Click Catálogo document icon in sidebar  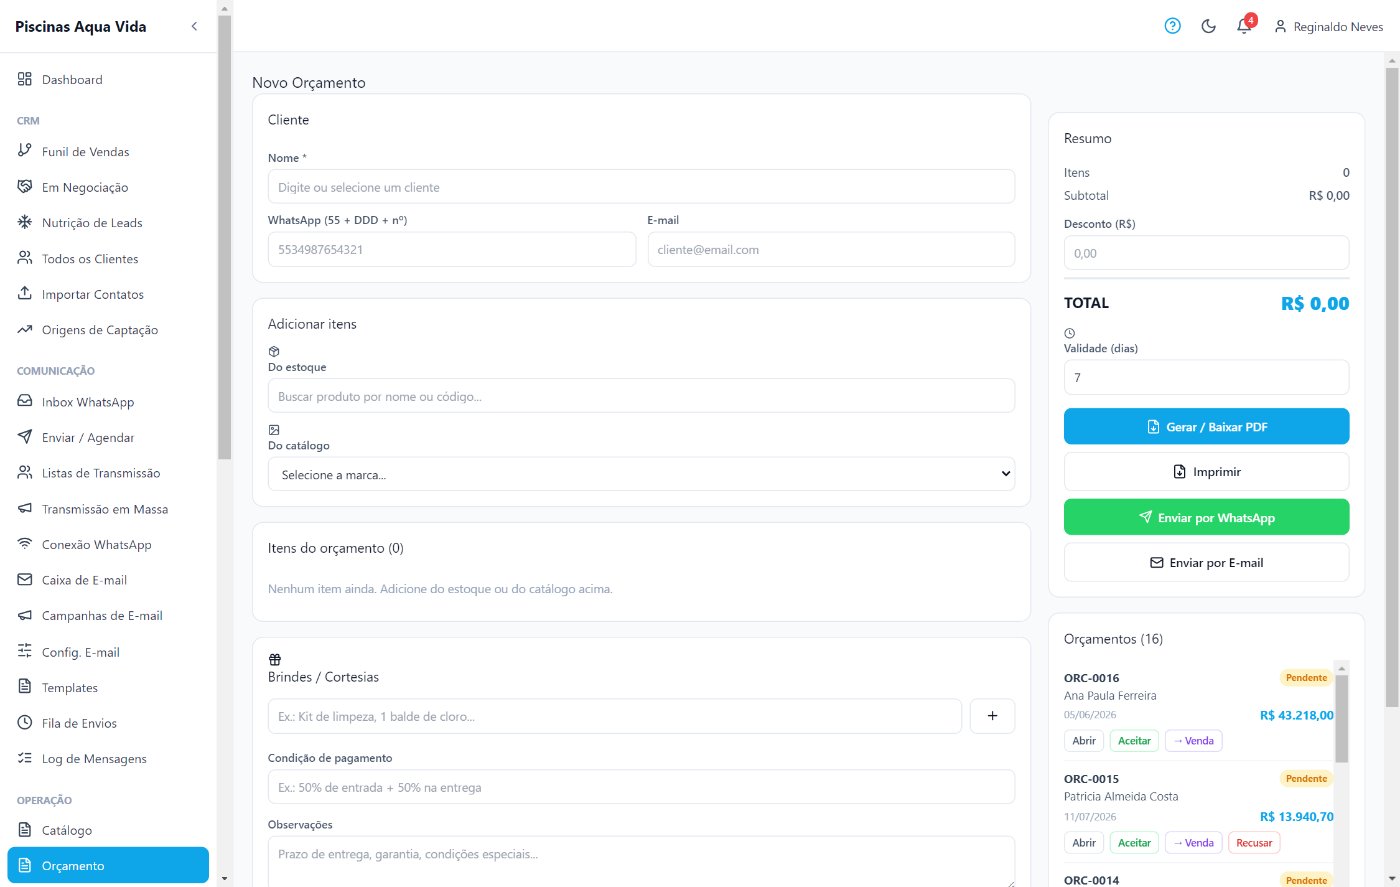click(25, 830)
